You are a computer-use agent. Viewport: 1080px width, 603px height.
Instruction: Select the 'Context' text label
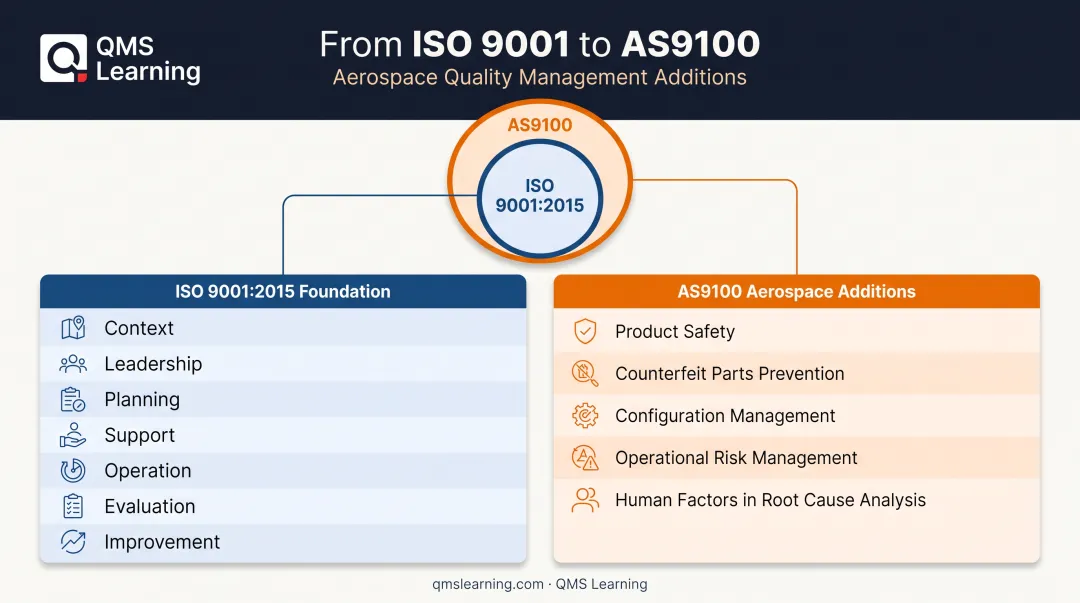coord(139,328)
